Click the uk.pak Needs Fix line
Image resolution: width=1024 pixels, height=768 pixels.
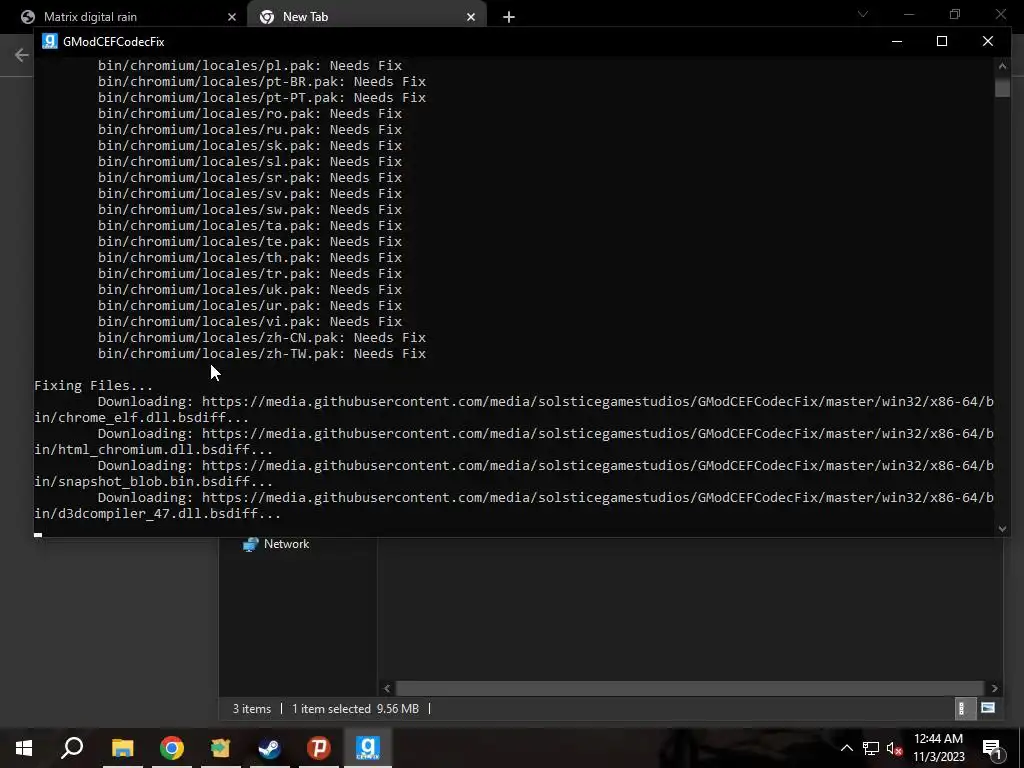(x=250, y=289)
